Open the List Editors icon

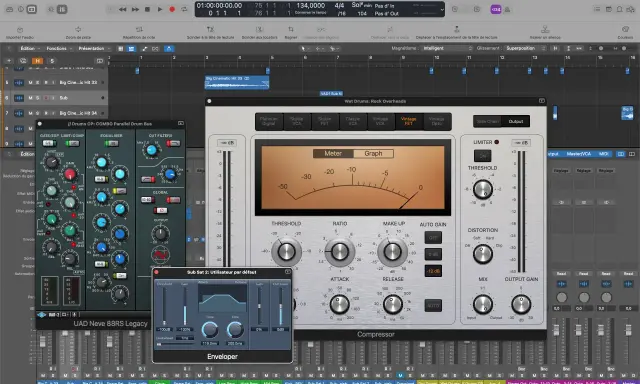click(x=597, y=9)
